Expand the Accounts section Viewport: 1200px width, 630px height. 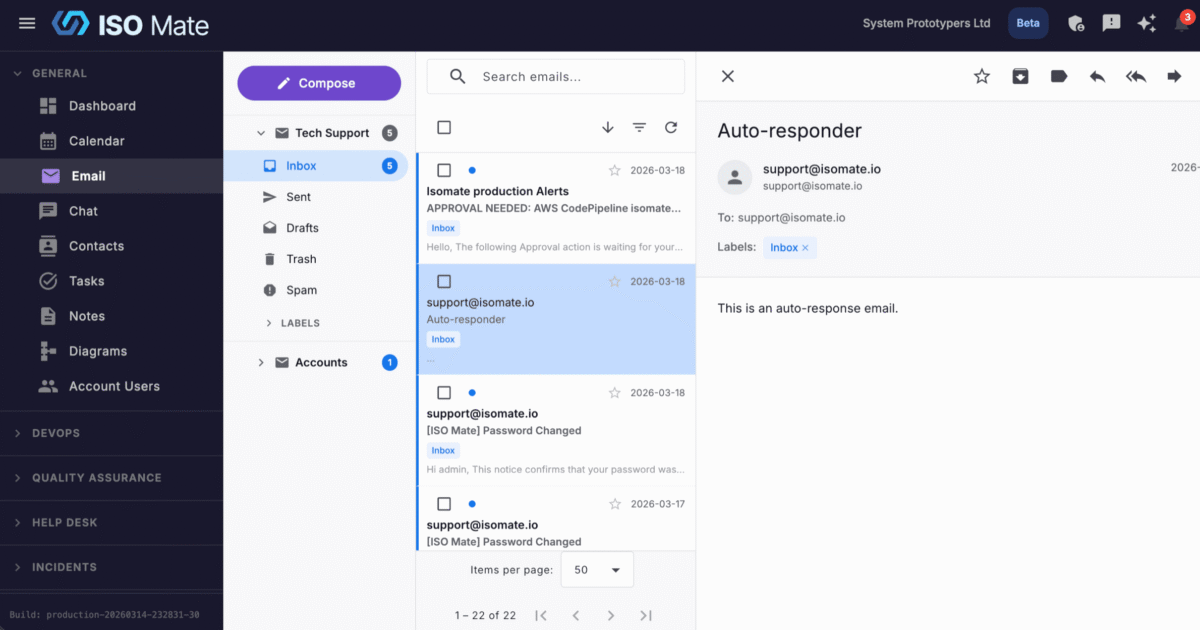pos(262,362)
